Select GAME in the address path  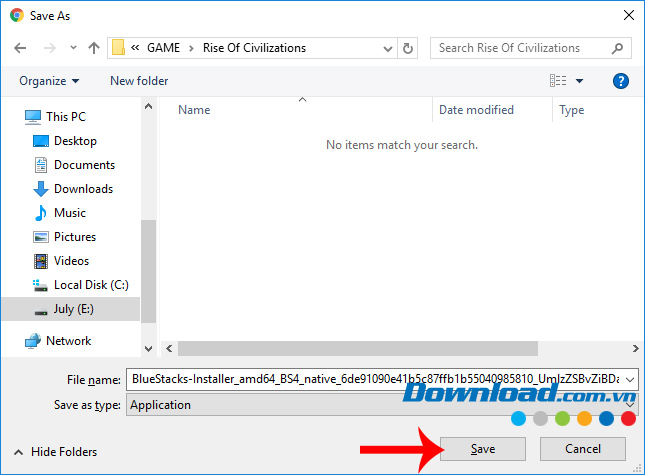[x=163, y=48]
